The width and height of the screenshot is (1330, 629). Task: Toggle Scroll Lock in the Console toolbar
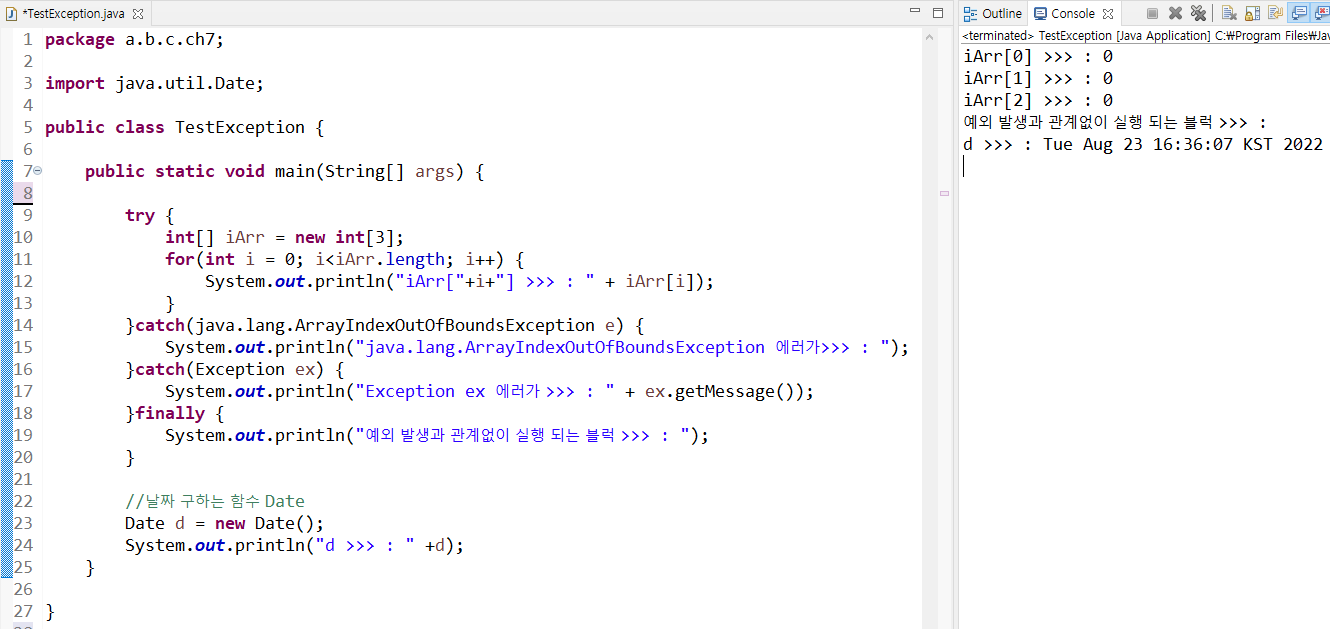coord(1252,13)
